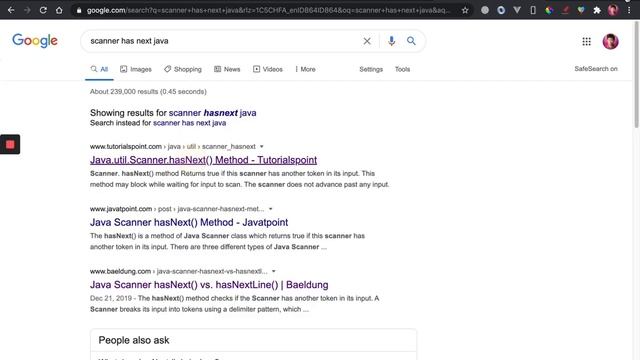The width and height of the screenshot is (640, 360).
Task: Click the address bar URL field
Action: pos(268,10)
